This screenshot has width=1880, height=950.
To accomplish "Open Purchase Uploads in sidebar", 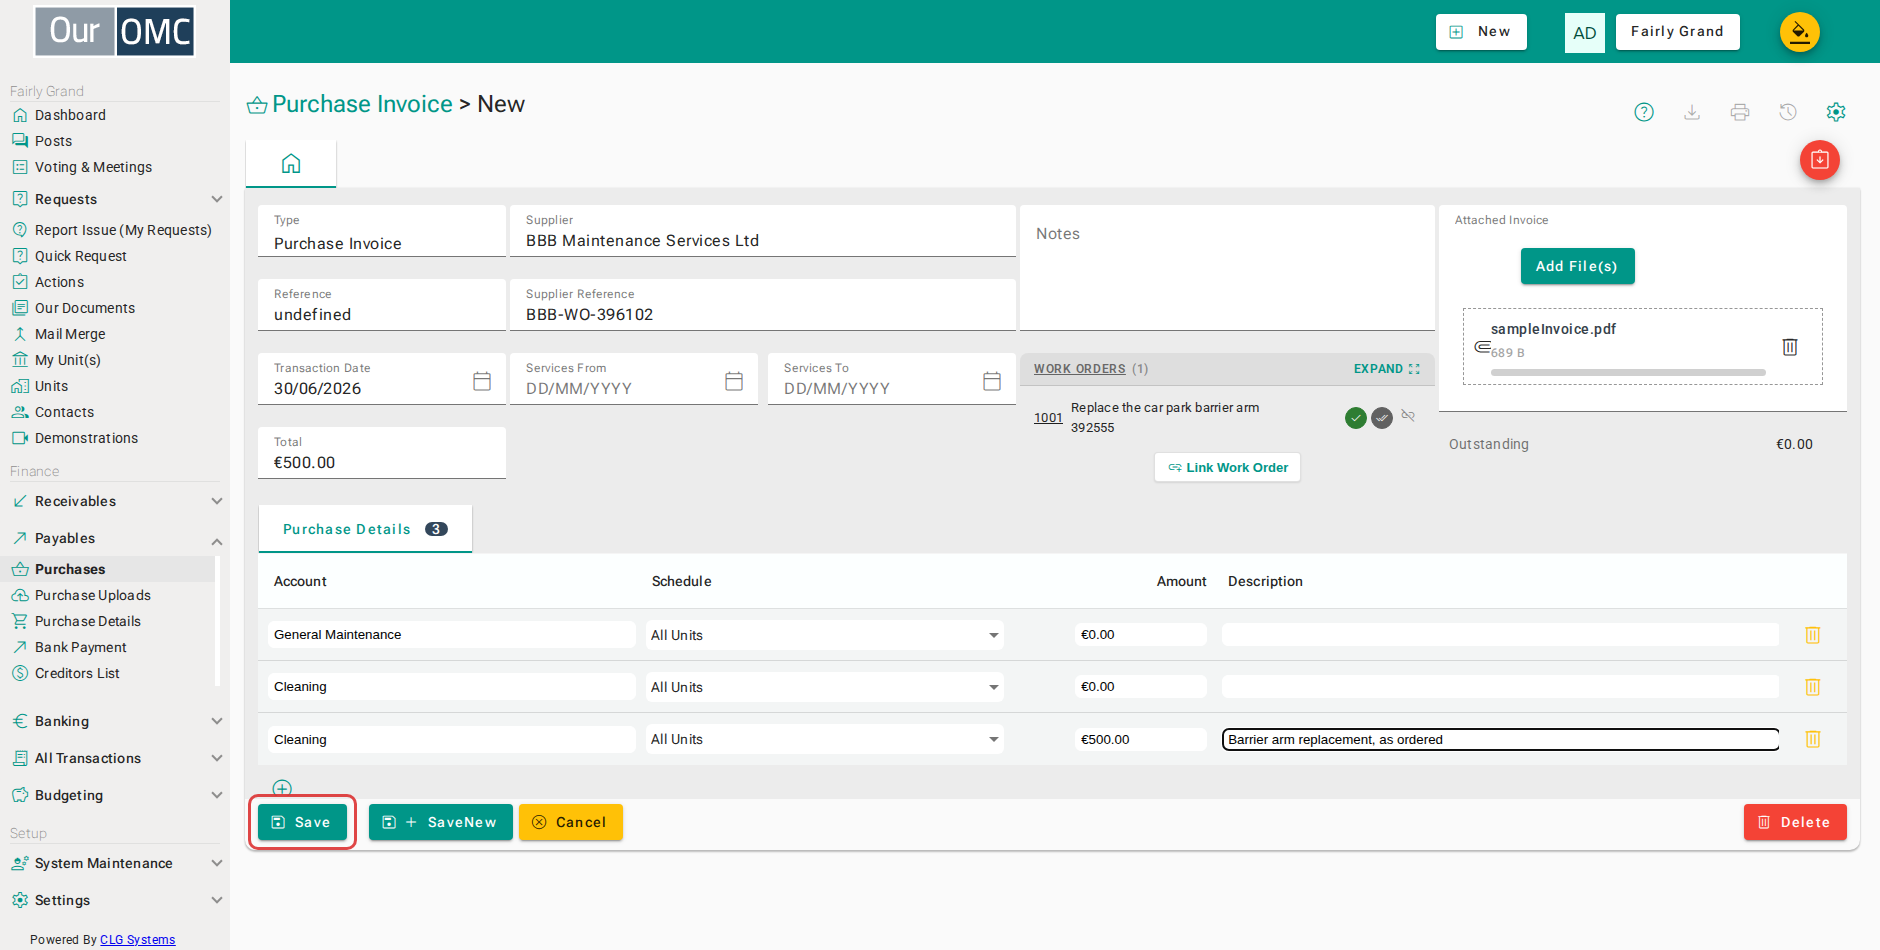I will pyautogui.click(x=93, y=595).
